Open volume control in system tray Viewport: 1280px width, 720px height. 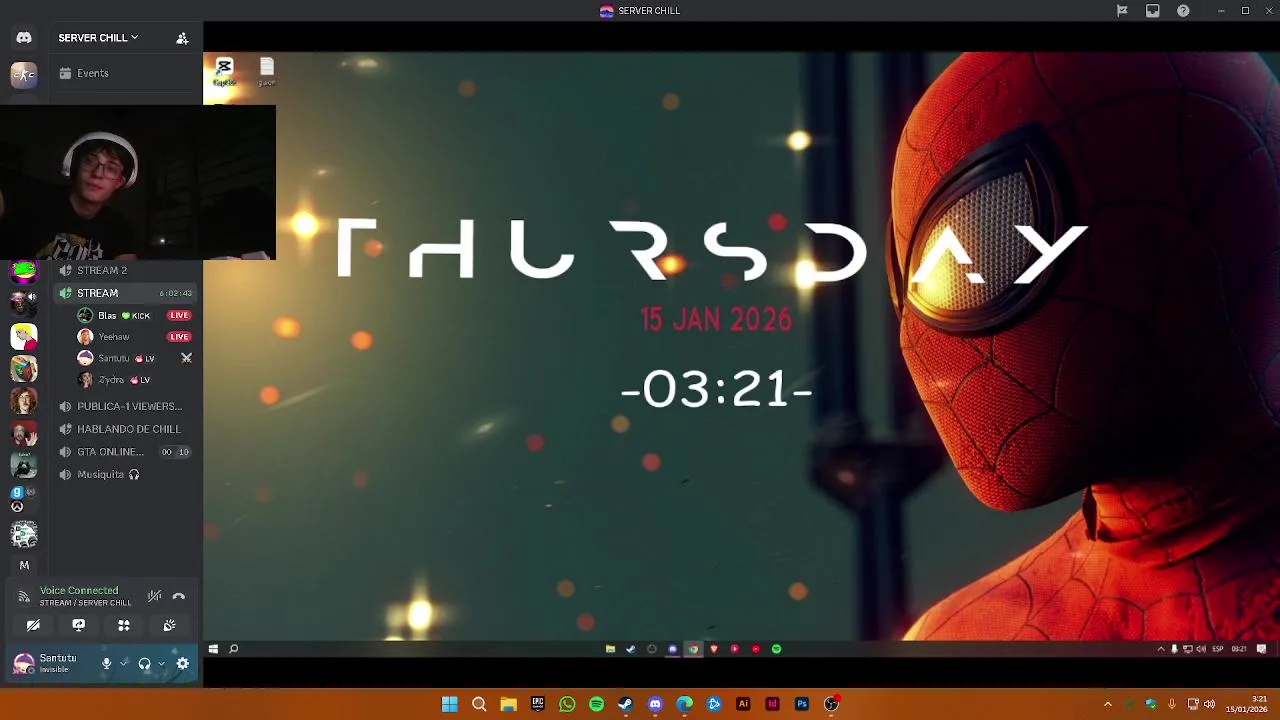[1209, 705]
